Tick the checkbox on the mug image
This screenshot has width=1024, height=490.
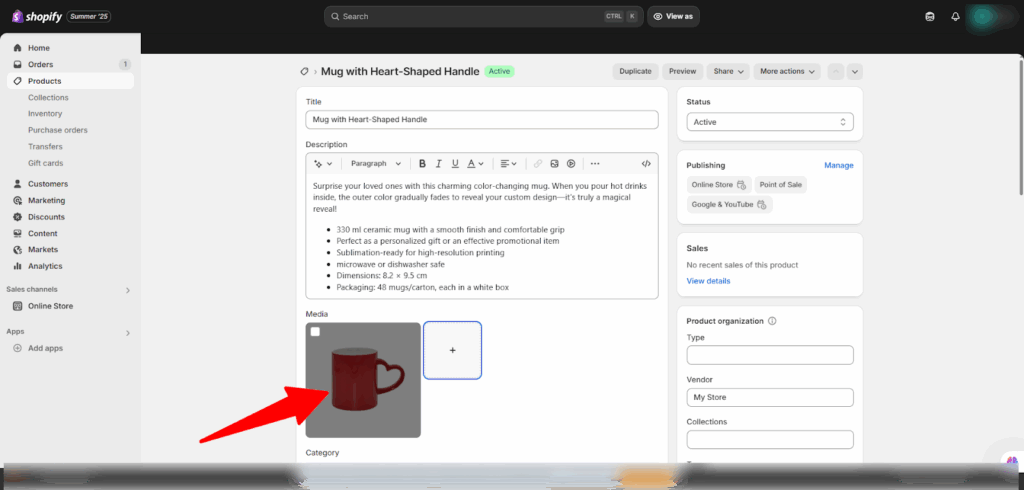(x=315, y=332)
